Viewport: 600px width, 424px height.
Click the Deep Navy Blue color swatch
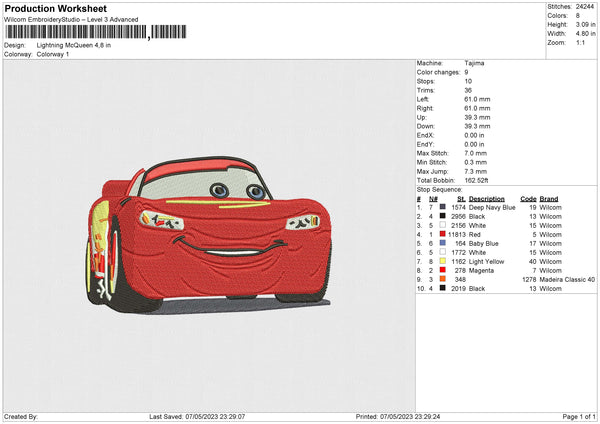click(x=442, y=207)
